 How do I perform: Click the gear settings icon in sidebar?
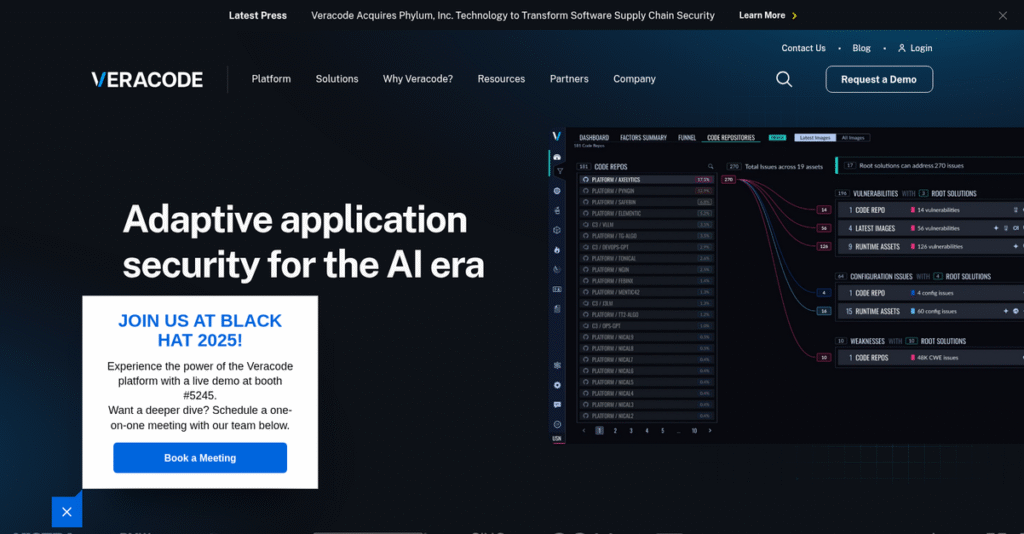[x=557, y=385]
